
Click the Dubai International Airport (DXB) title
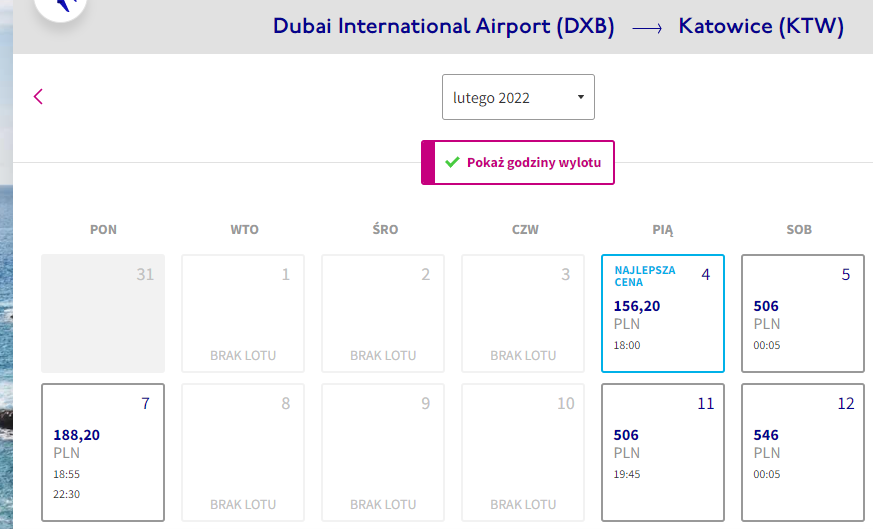pyautogui.click(x=444, y=26)
